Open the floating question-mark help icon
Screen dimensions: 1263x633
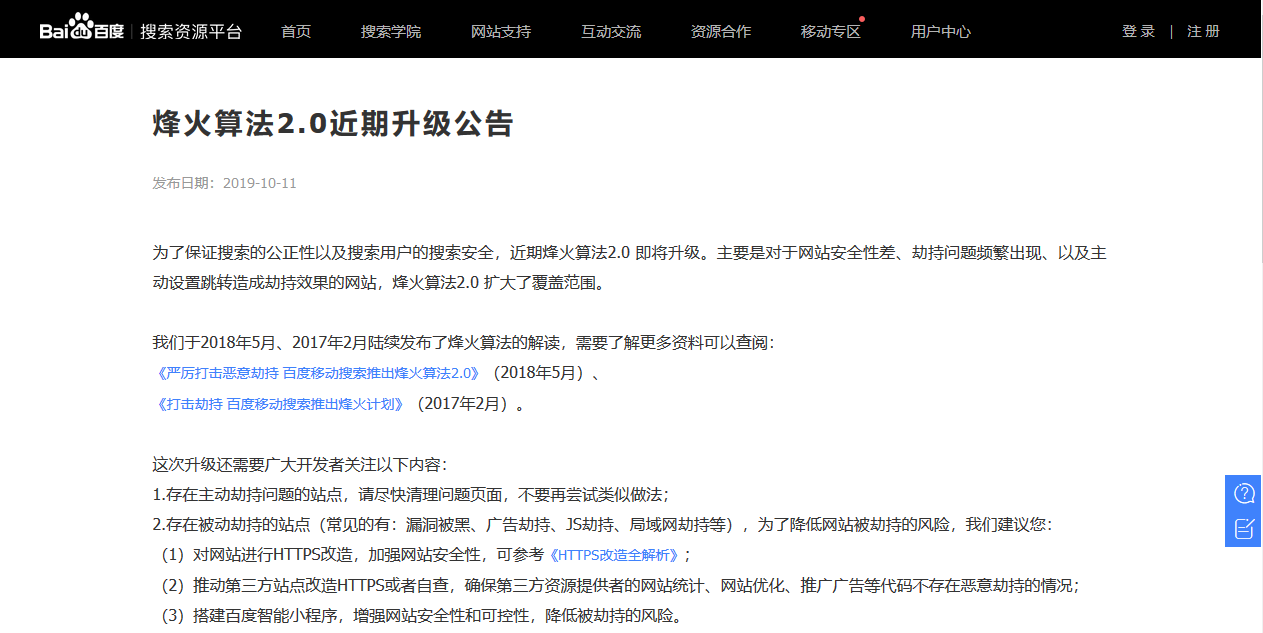(1243, 492)
